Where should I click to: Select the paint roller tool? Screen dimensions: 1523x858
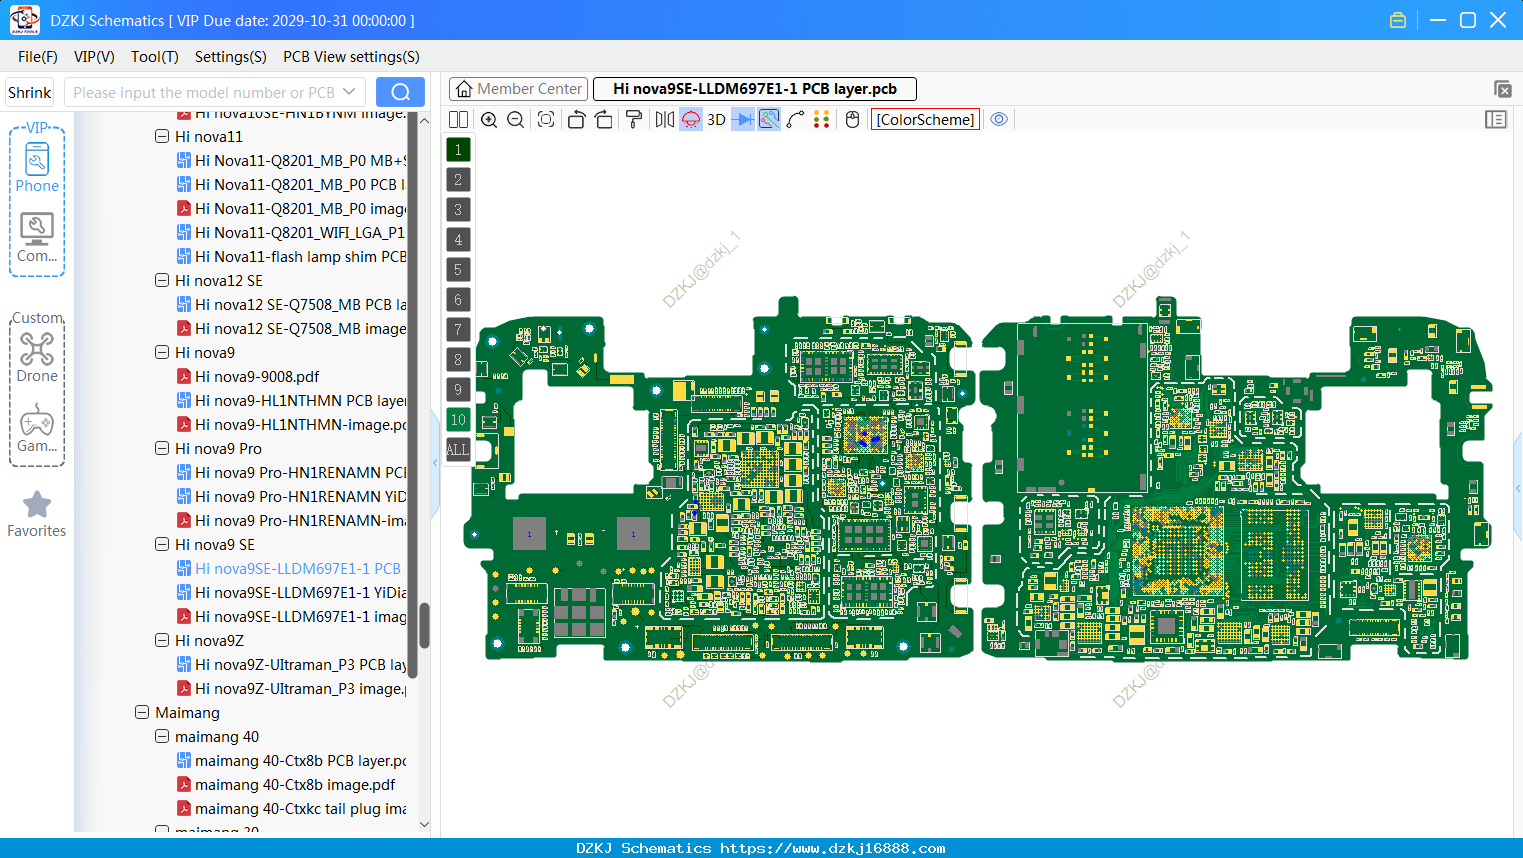[634, 120]
